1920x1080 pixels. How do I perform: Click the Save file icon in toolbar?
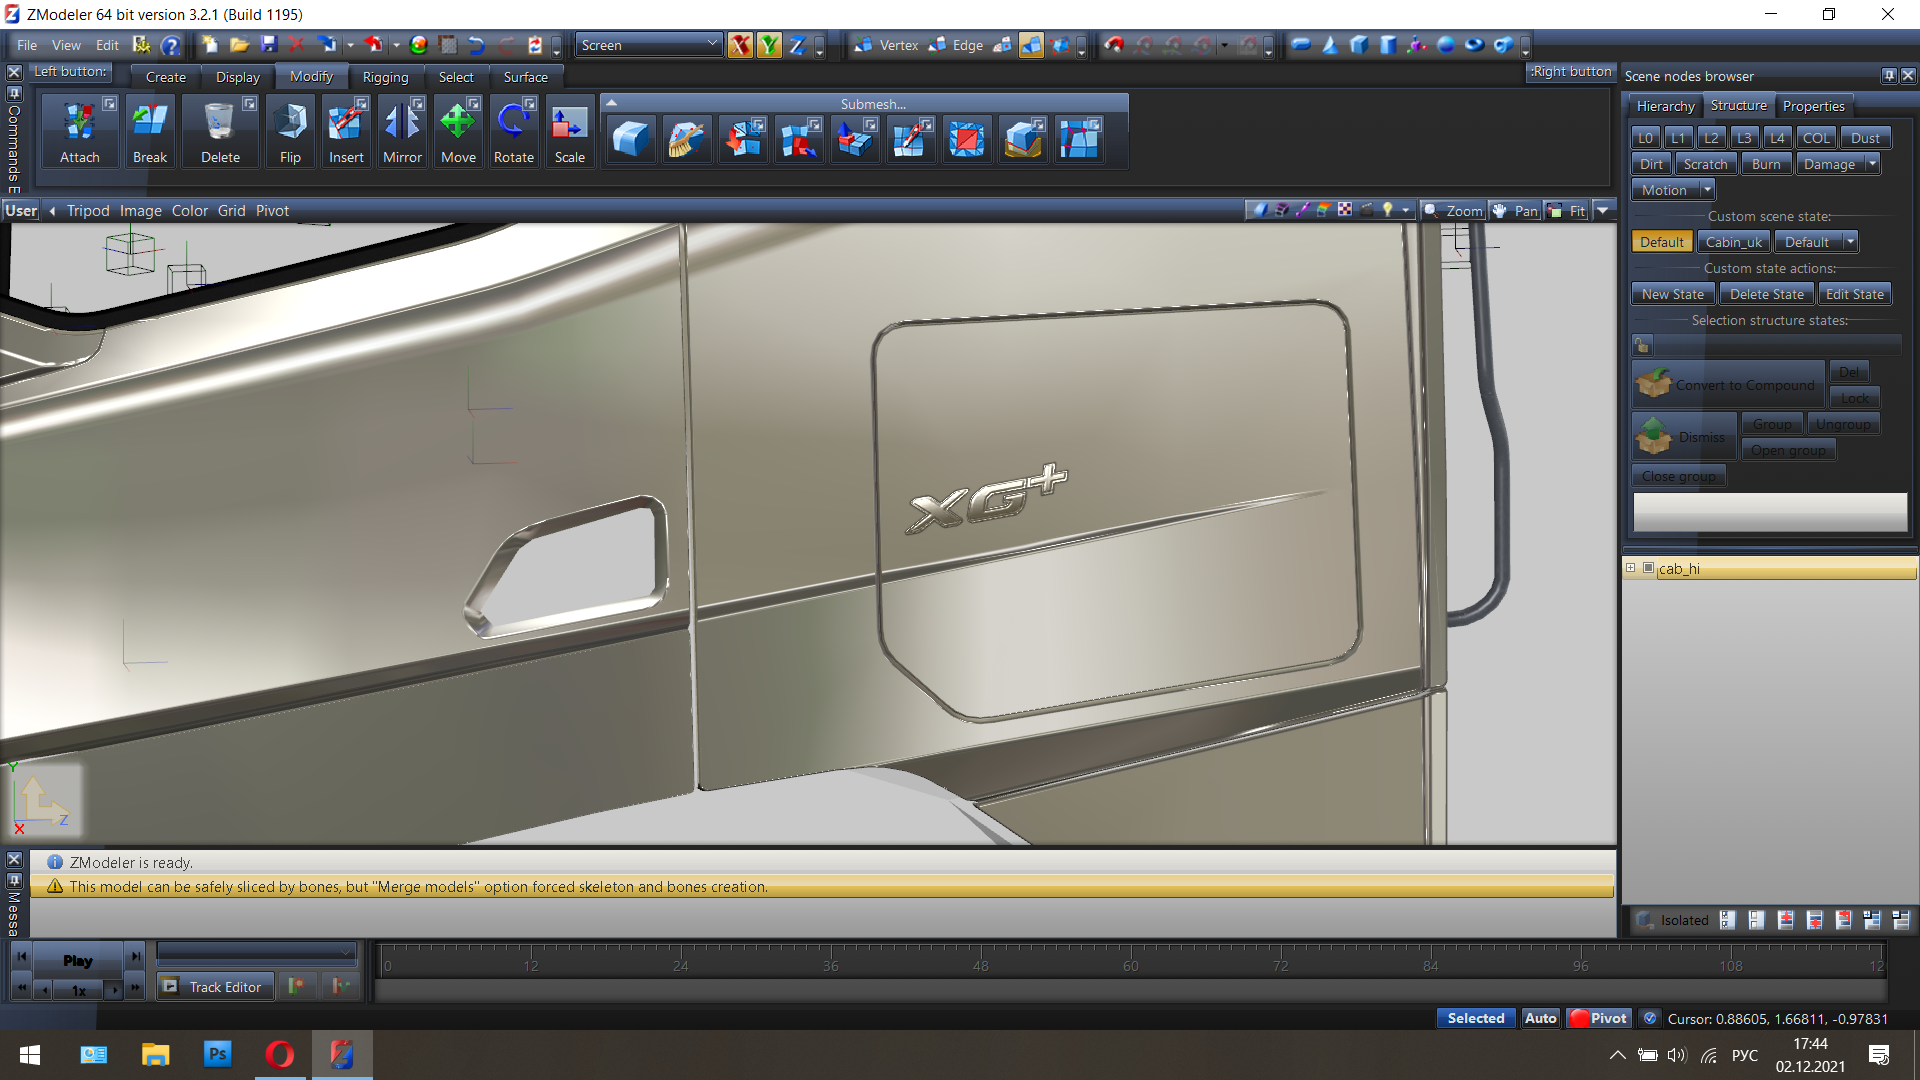[x=269, y=45]
